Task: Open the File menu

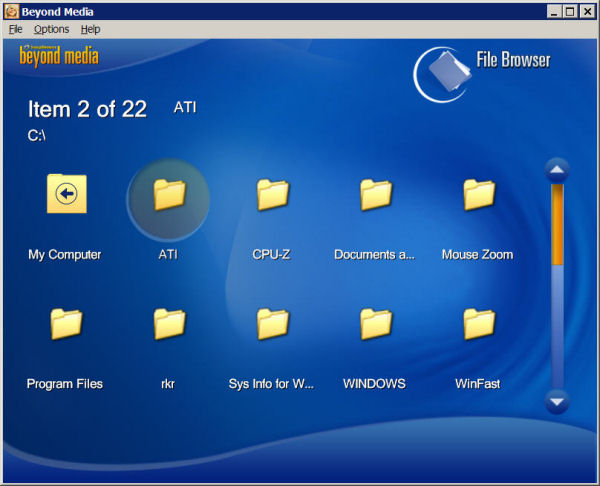Action: (x=16, y=29)
